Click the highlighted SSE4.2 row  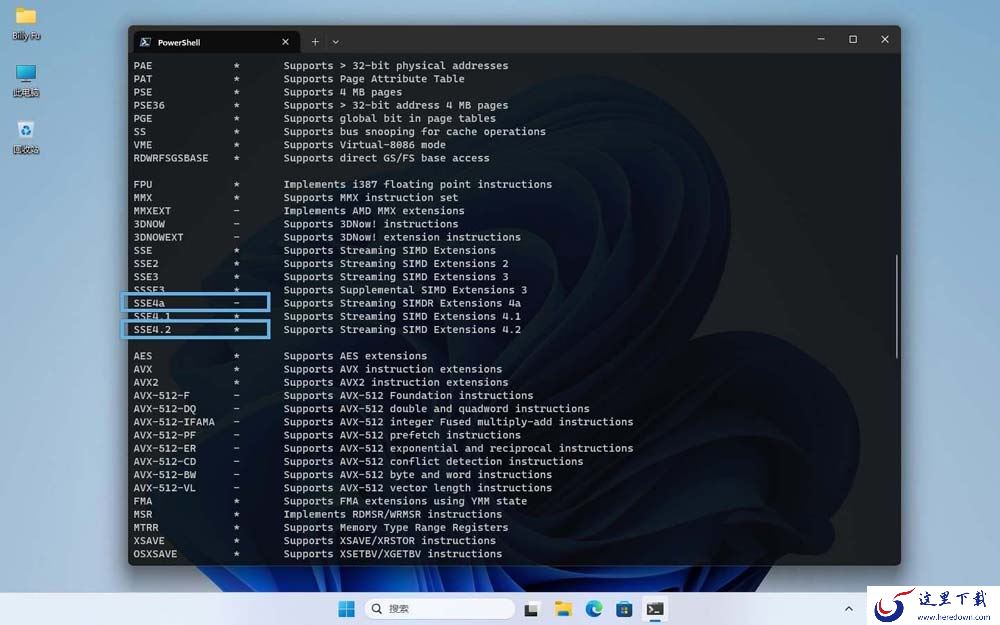pos(195,330)
